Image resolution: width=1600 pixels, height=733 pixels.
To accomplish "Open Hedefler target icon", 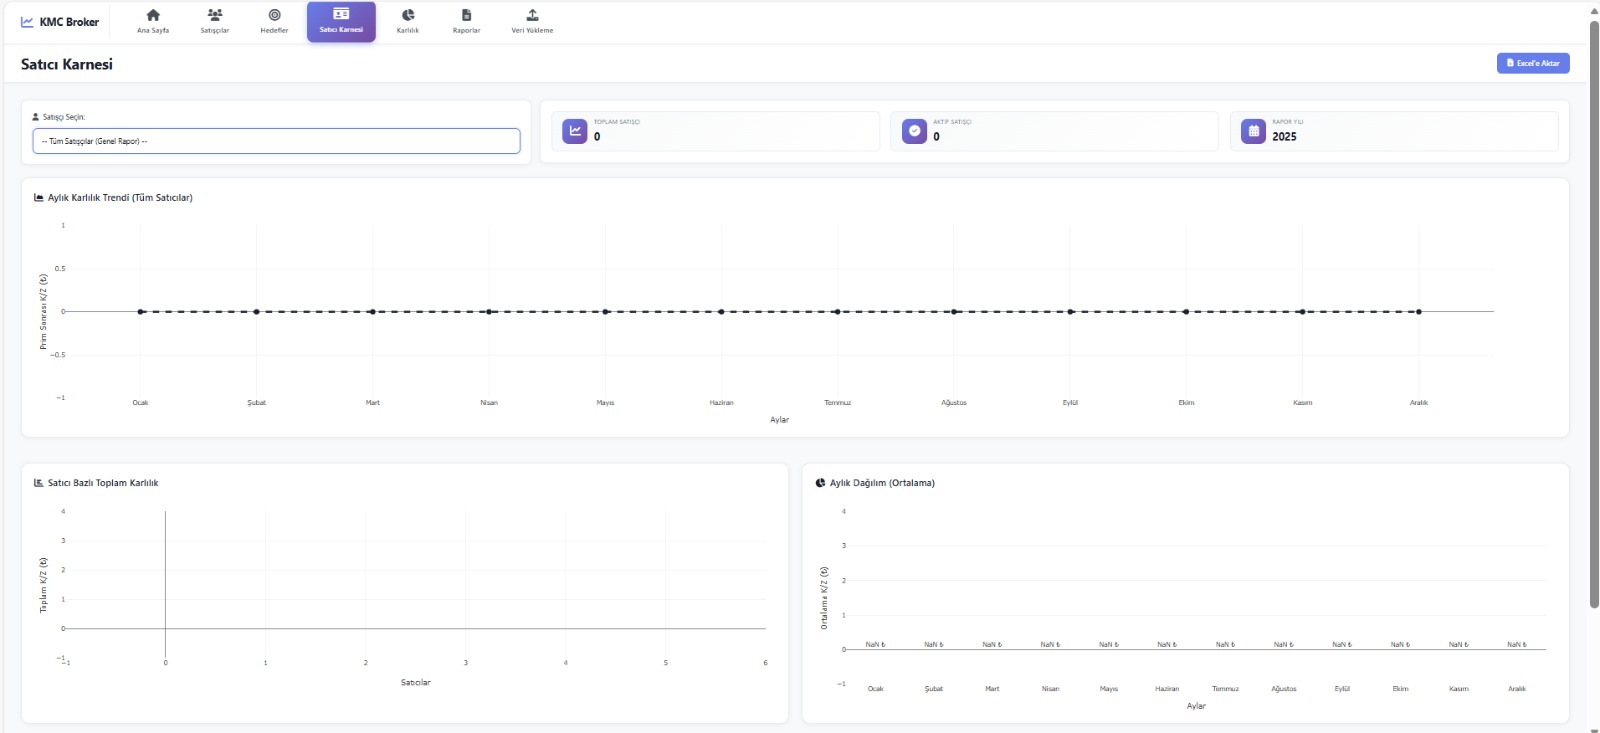I will 274,16.
